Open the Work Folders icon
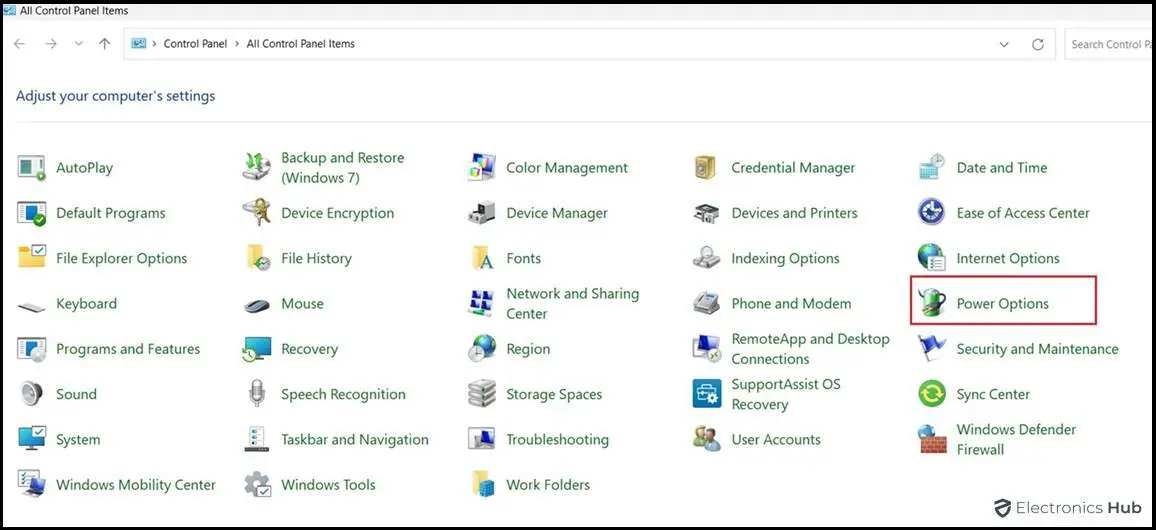This screenshot has height=530, width=1156. [x=482, y=484]
